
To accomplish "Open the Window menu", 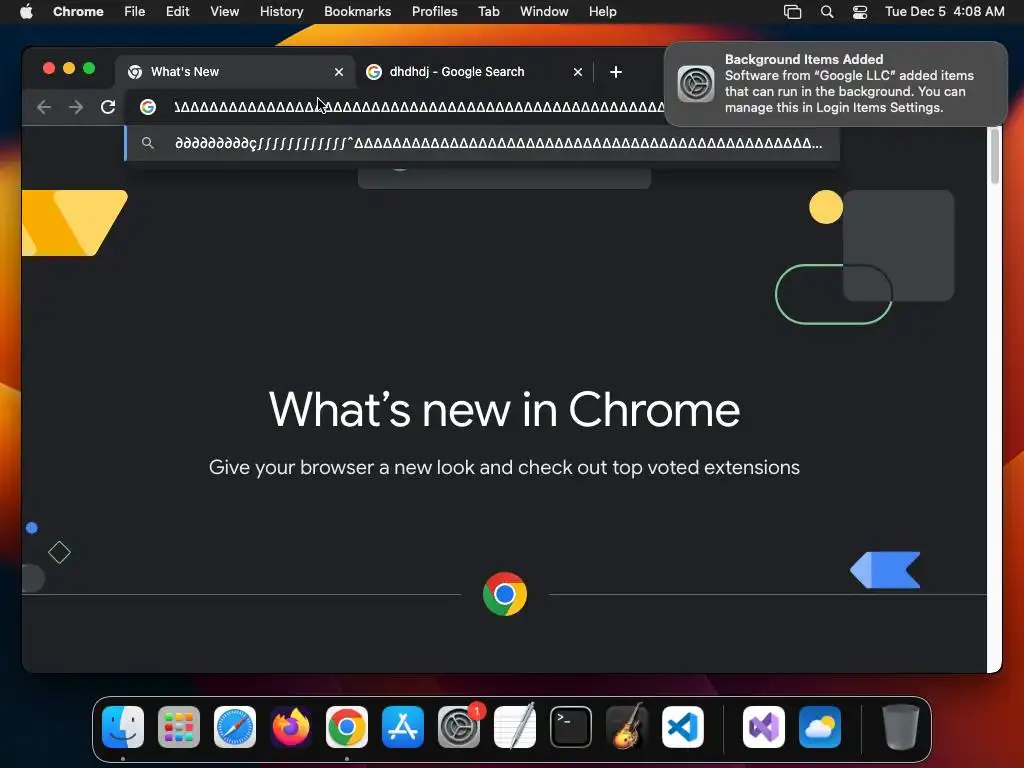I will point(544,12).
